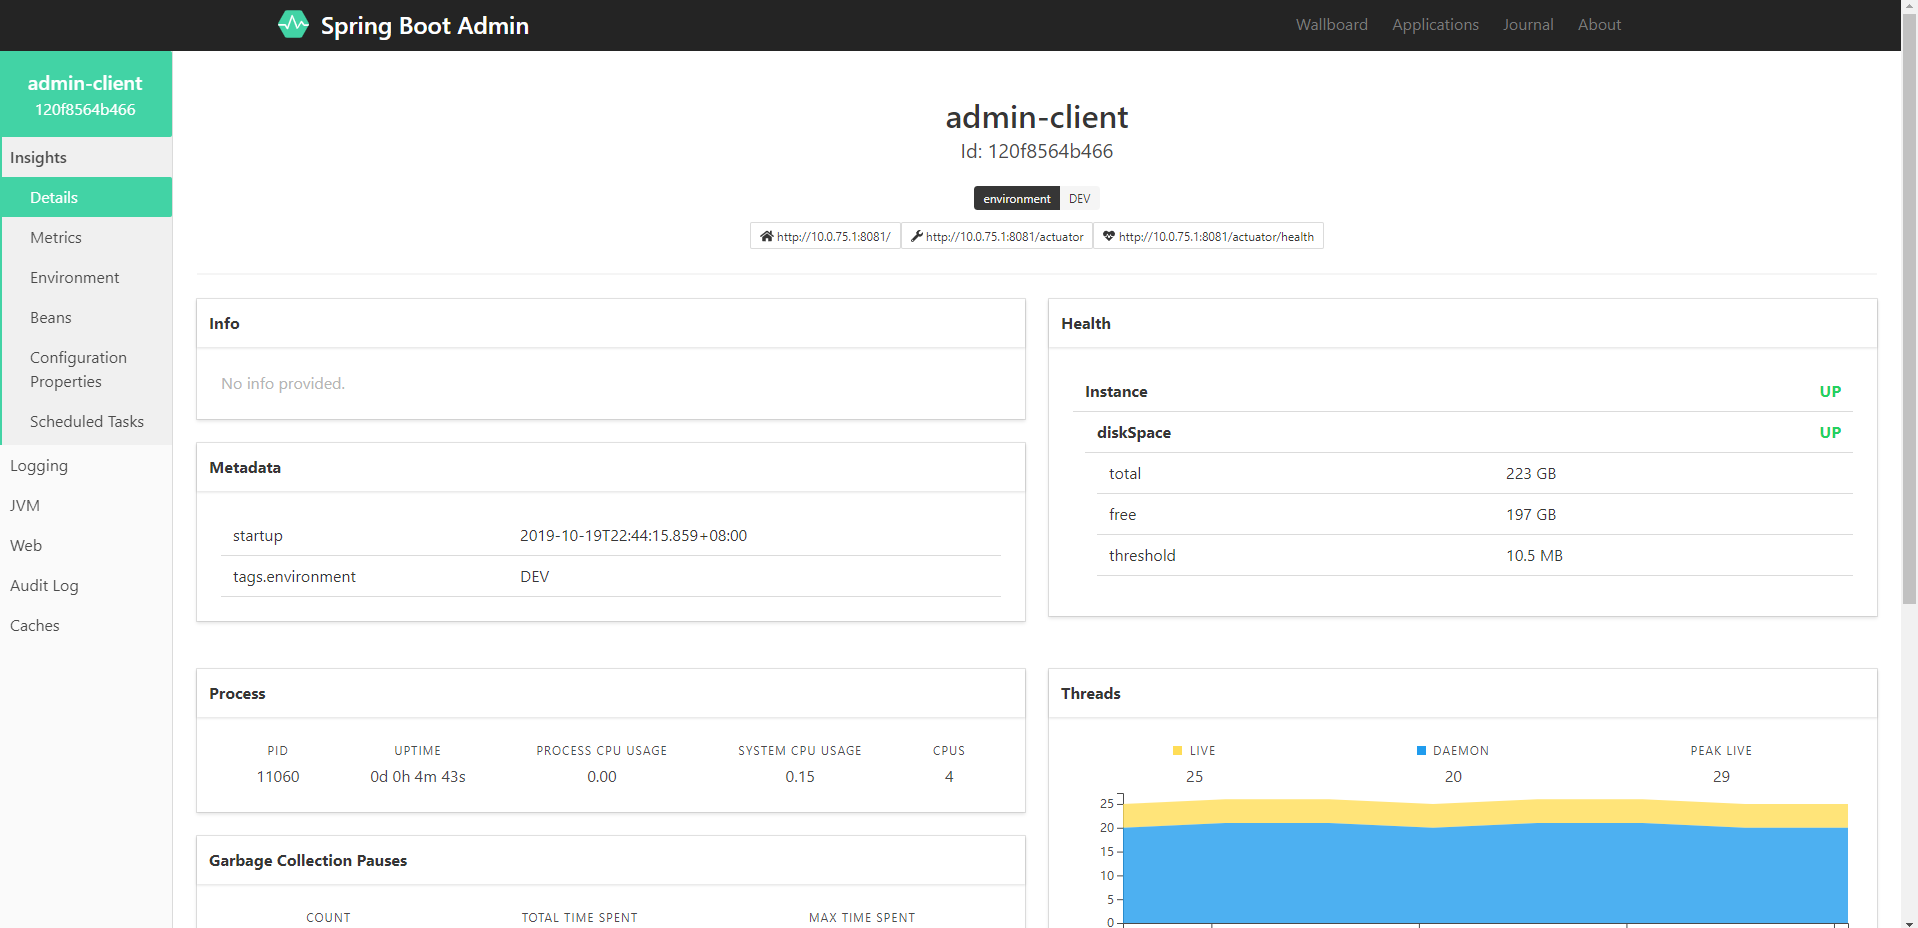Viewport: 1918px width, 928px height.
Task: Open the Web section
Action: coord(86,545)
